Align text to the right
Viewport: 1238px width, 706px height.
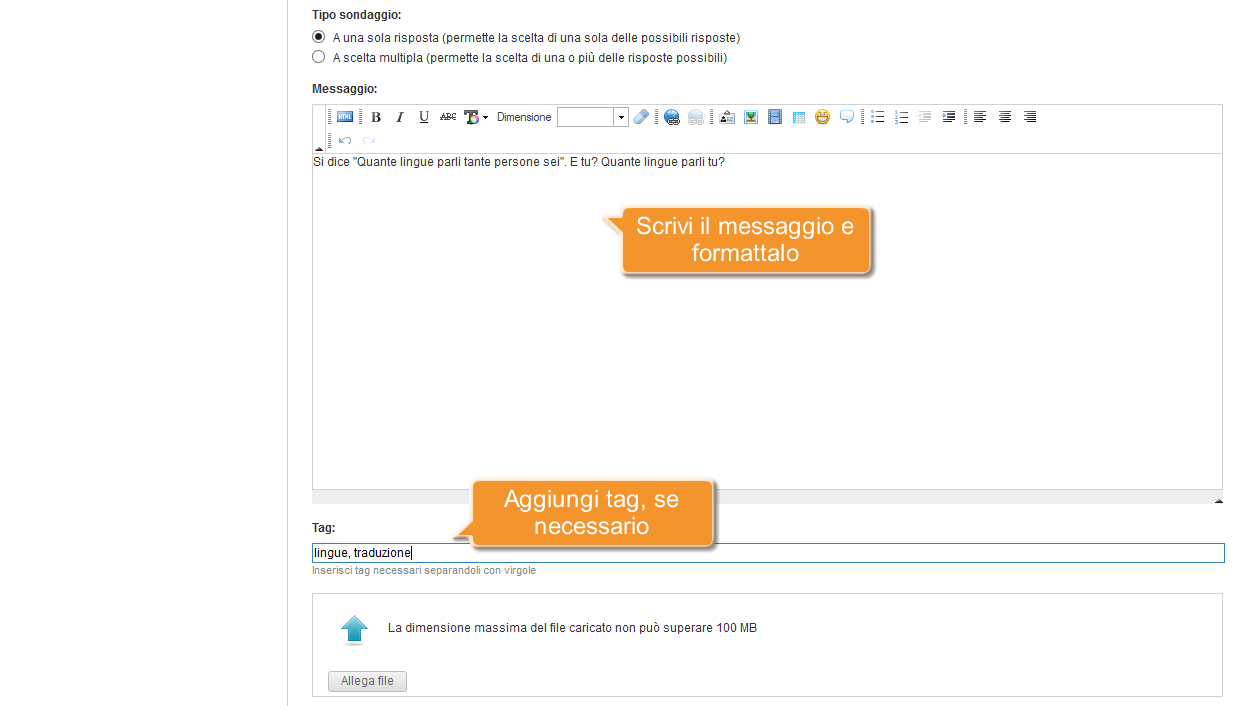(1030, 117)
